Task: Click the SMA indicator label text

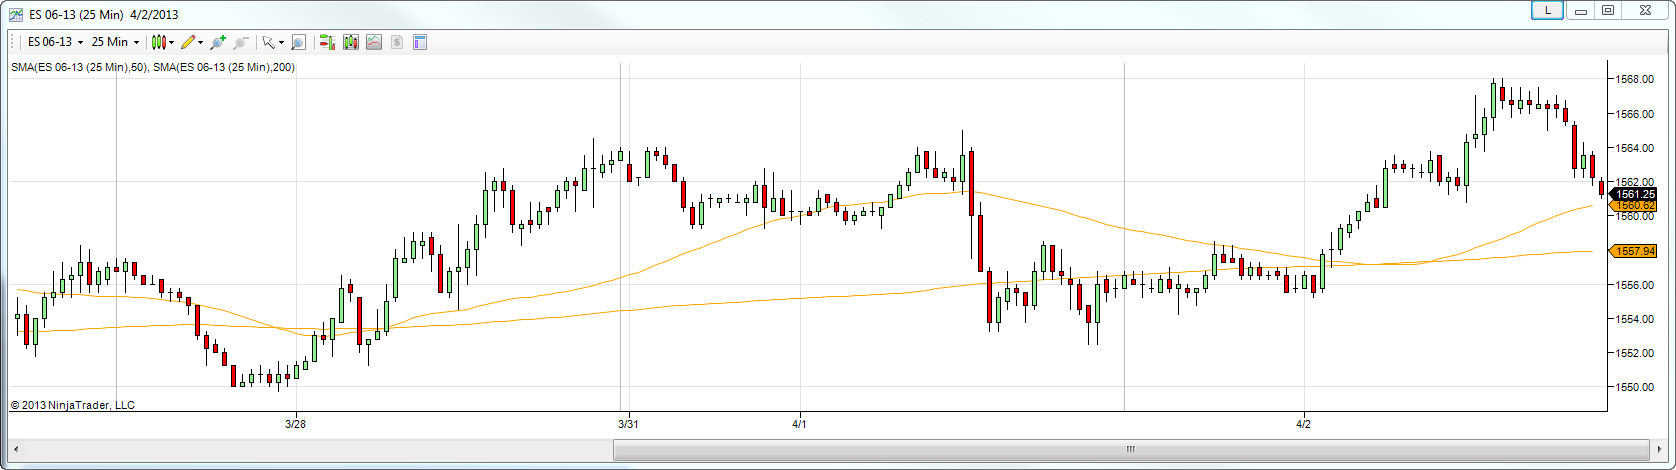Action: tap(152, 67)
